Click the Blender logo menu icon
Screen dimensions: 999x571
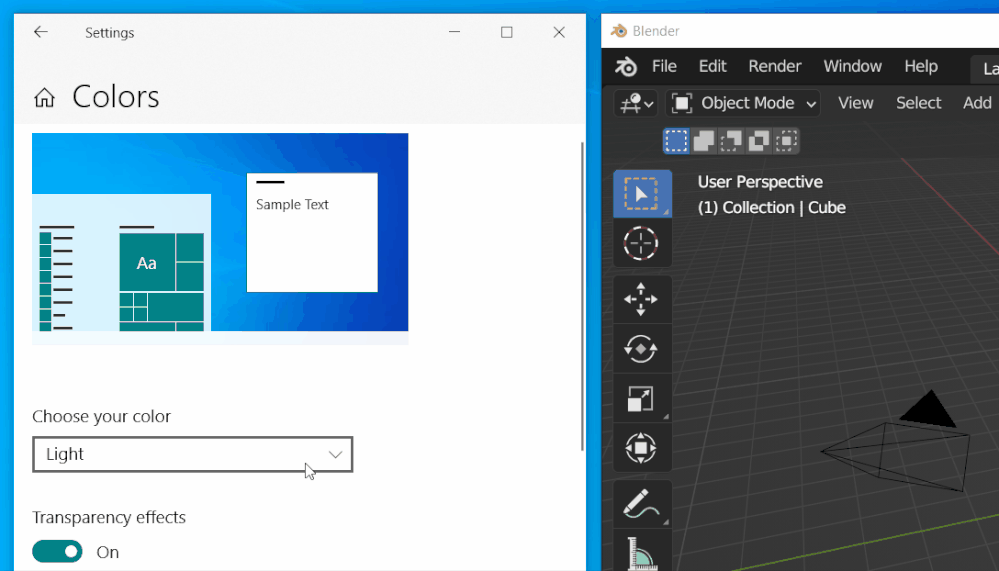pyautogui.click(x=626, y=66)
